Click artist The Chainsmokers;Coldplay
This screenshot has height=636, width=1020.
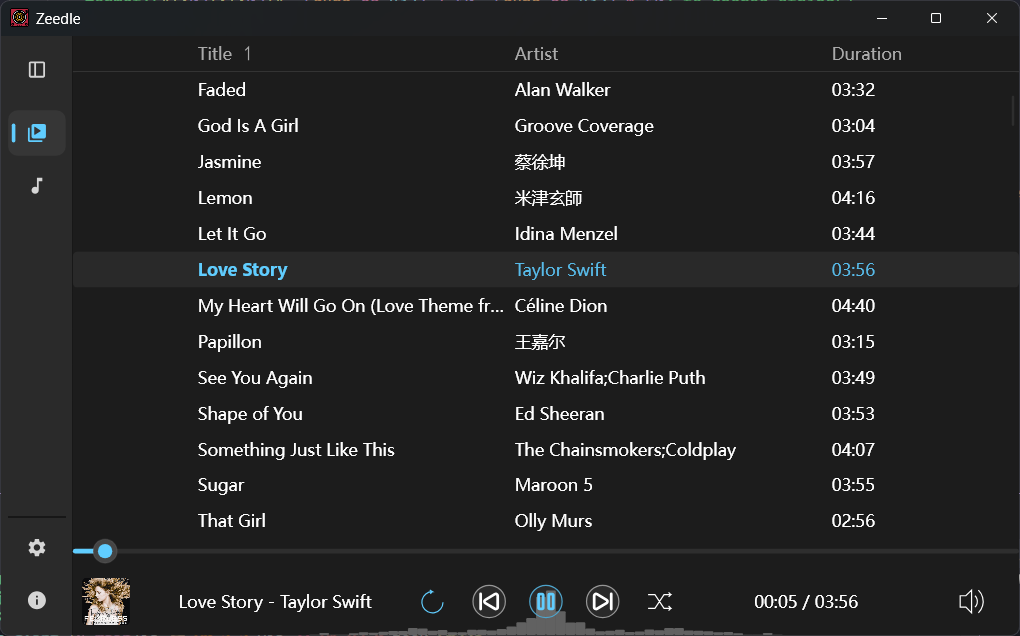pyautogui.click(x=625, y=450)
